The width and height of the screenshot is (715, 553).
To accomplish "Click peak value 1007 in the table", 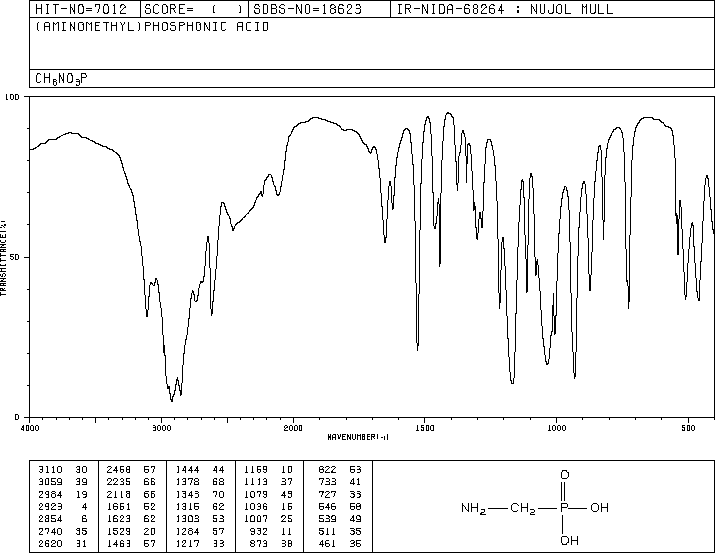I will pyautogui.click(x=256, y=519).
